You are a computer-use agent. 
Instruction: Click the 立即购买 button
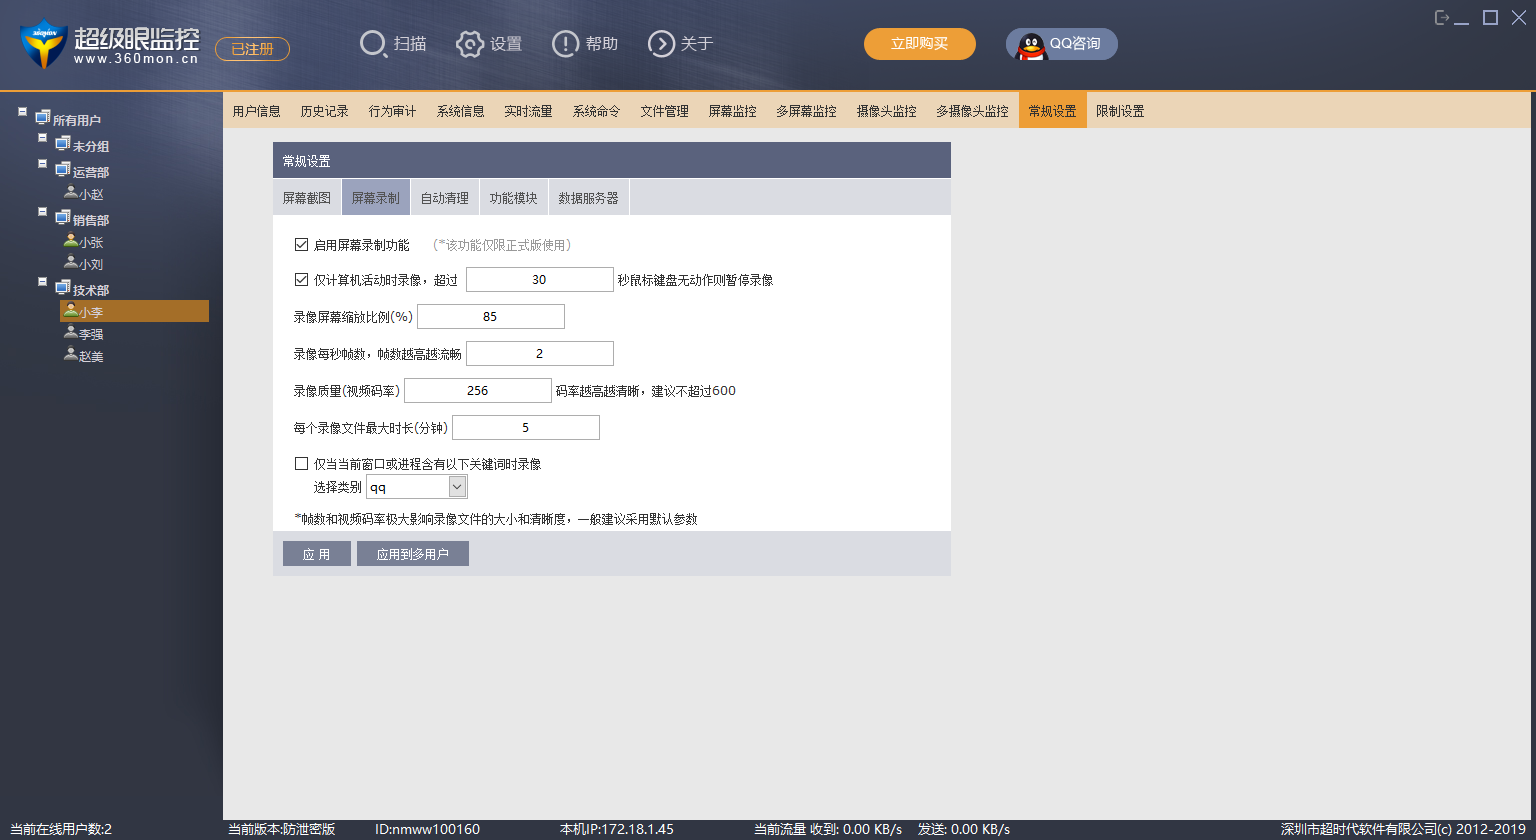(919, 44)
